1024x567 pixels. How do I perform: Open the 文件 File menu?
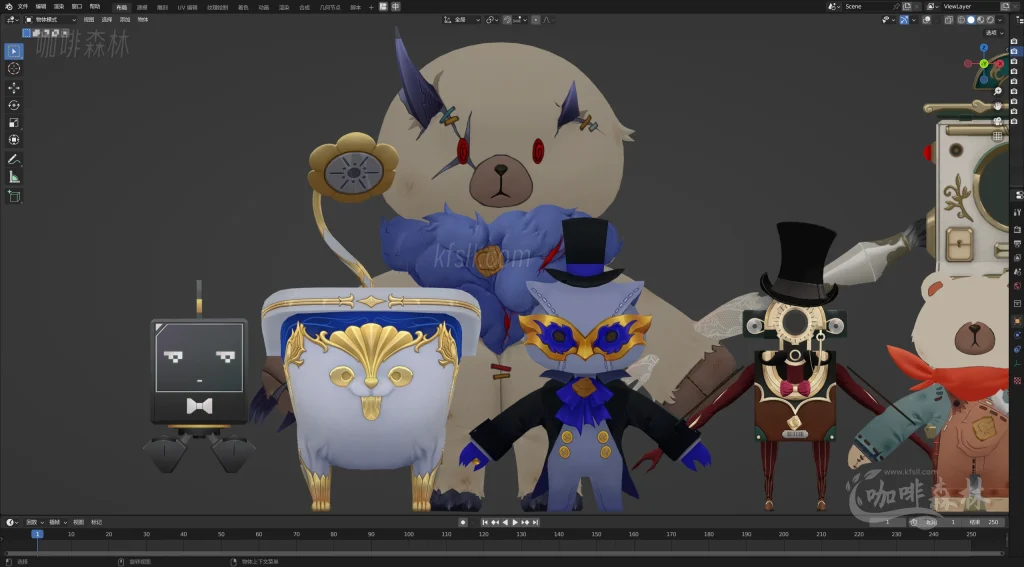(x=23, y=7)
